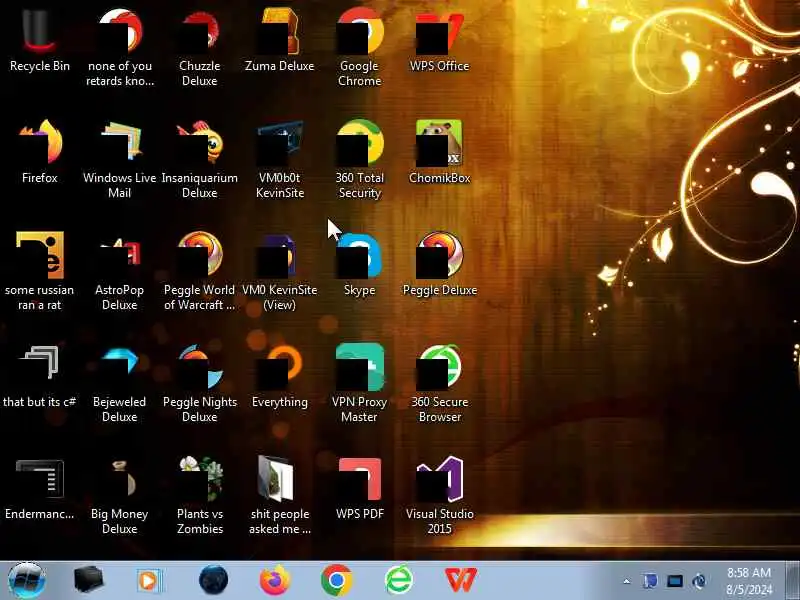800x600 pixels.
Task: Open the taskbar clock showing 8:58 AM
Action: point(749,581)
